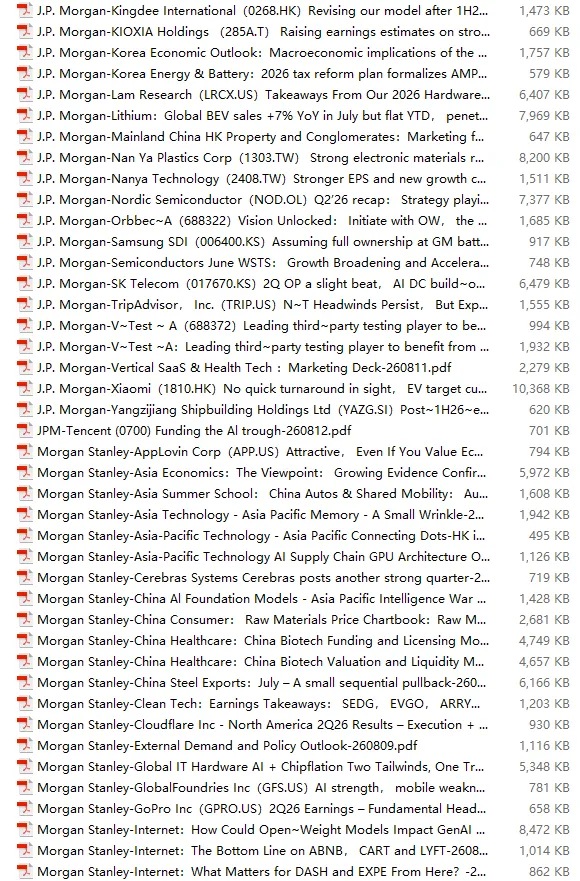Click the PDF icon of Yangzijiang Shipbuilding file
The image size is (580, 881).
click(x=25, y=410)
